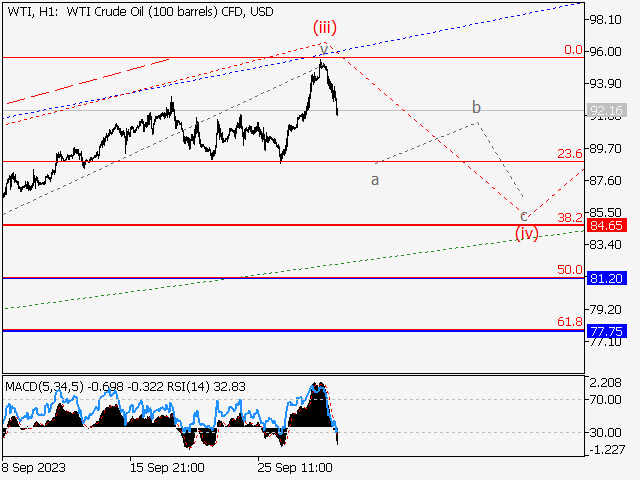Click the wave v label near the peak
The image size is (640, 480).
click(323, 50)
